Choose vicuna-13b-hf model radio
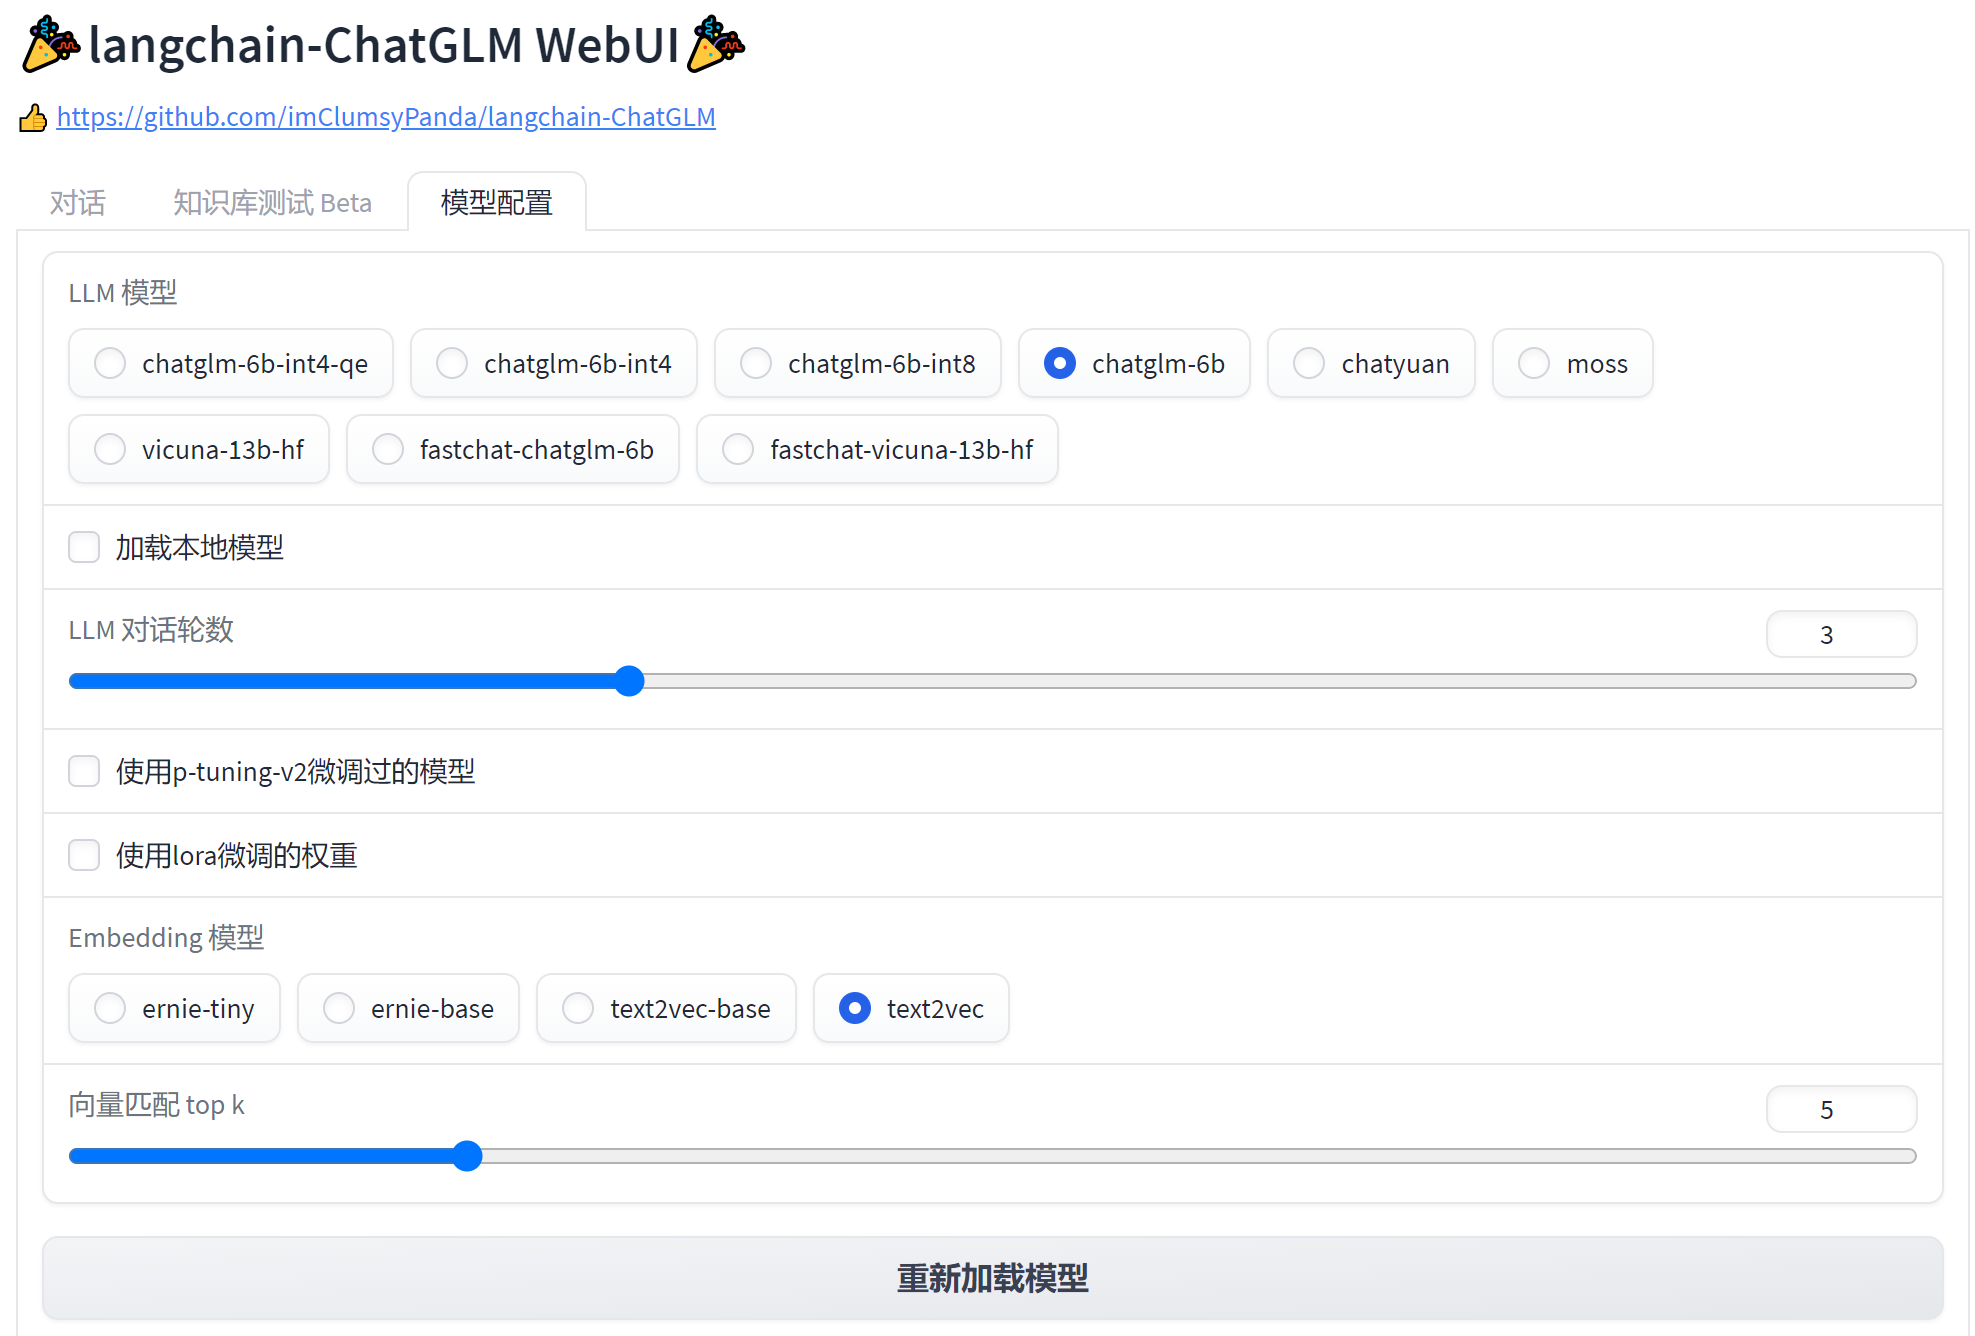This screenshot has height=1336, width=1975. point(110,449)
